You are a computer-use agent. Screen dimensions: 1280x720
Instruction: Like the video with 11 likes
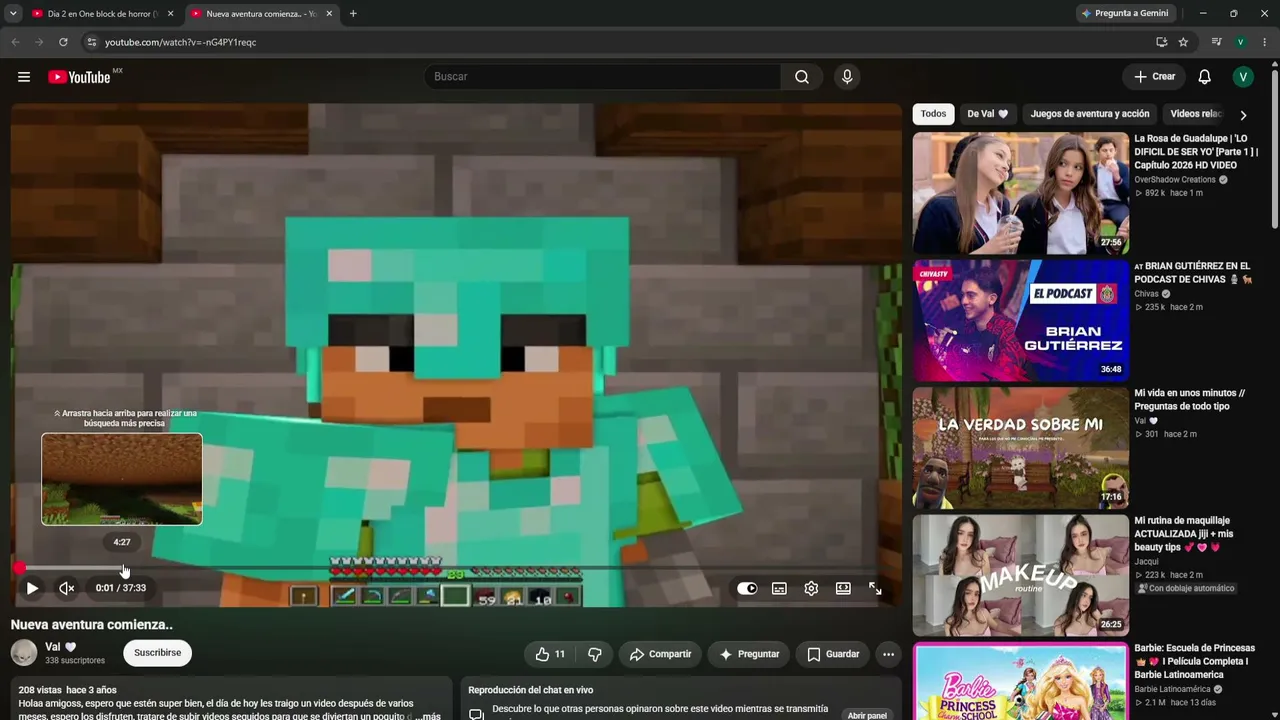pyautogui.click(x=550, y=654)
